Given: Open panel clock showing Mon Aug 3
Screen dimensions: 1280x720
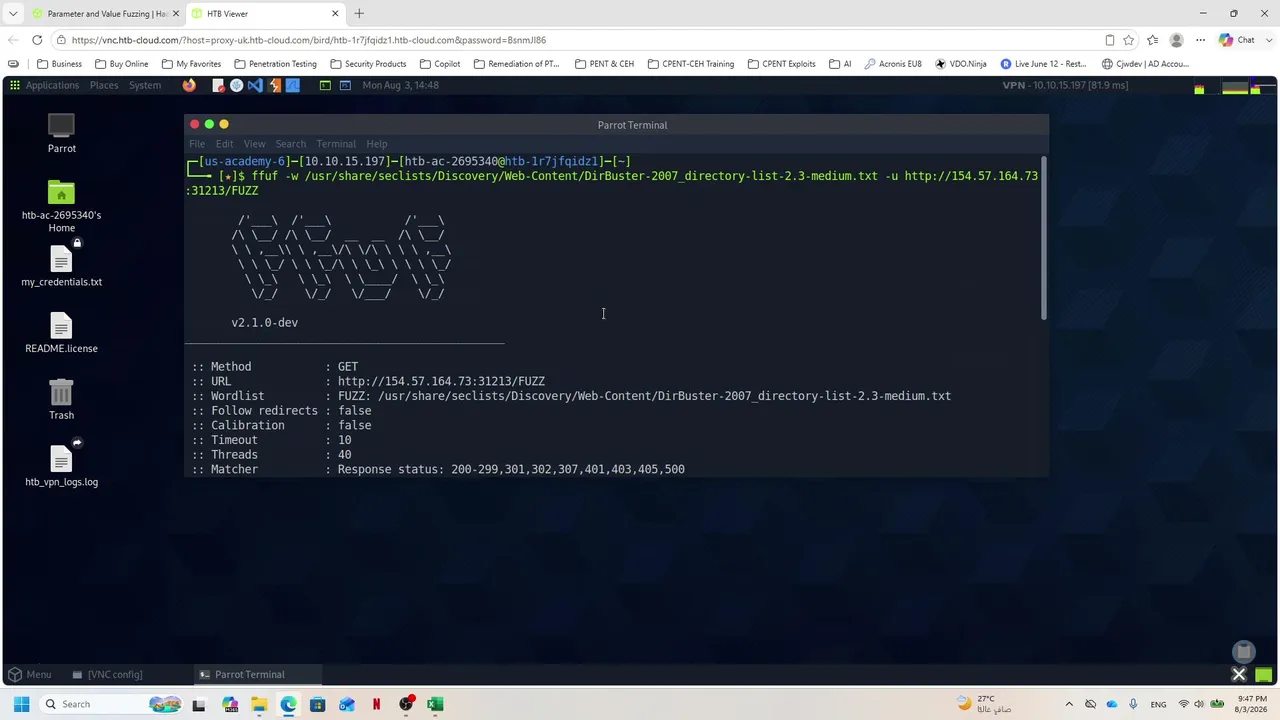Looking at the screenshot, I should [x=400, y=85].
